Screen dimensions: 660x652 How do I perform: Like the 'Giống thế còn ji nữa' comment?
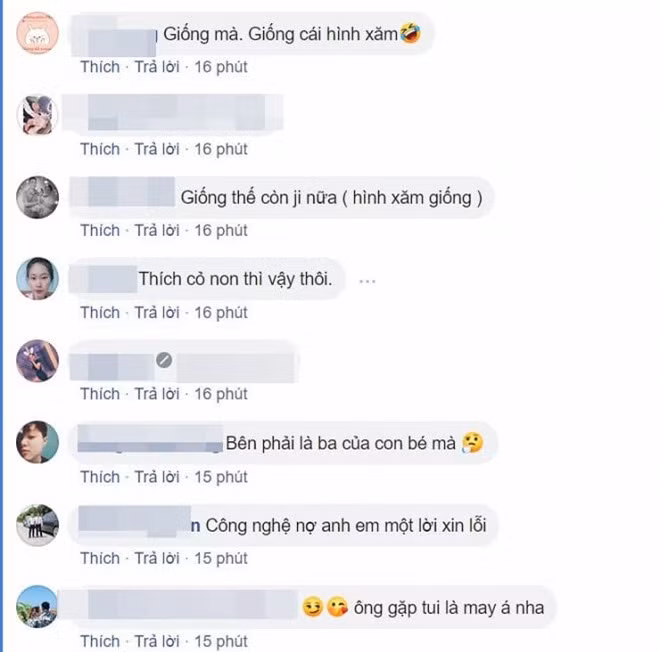pyautogui.click(x=100, y=231)
